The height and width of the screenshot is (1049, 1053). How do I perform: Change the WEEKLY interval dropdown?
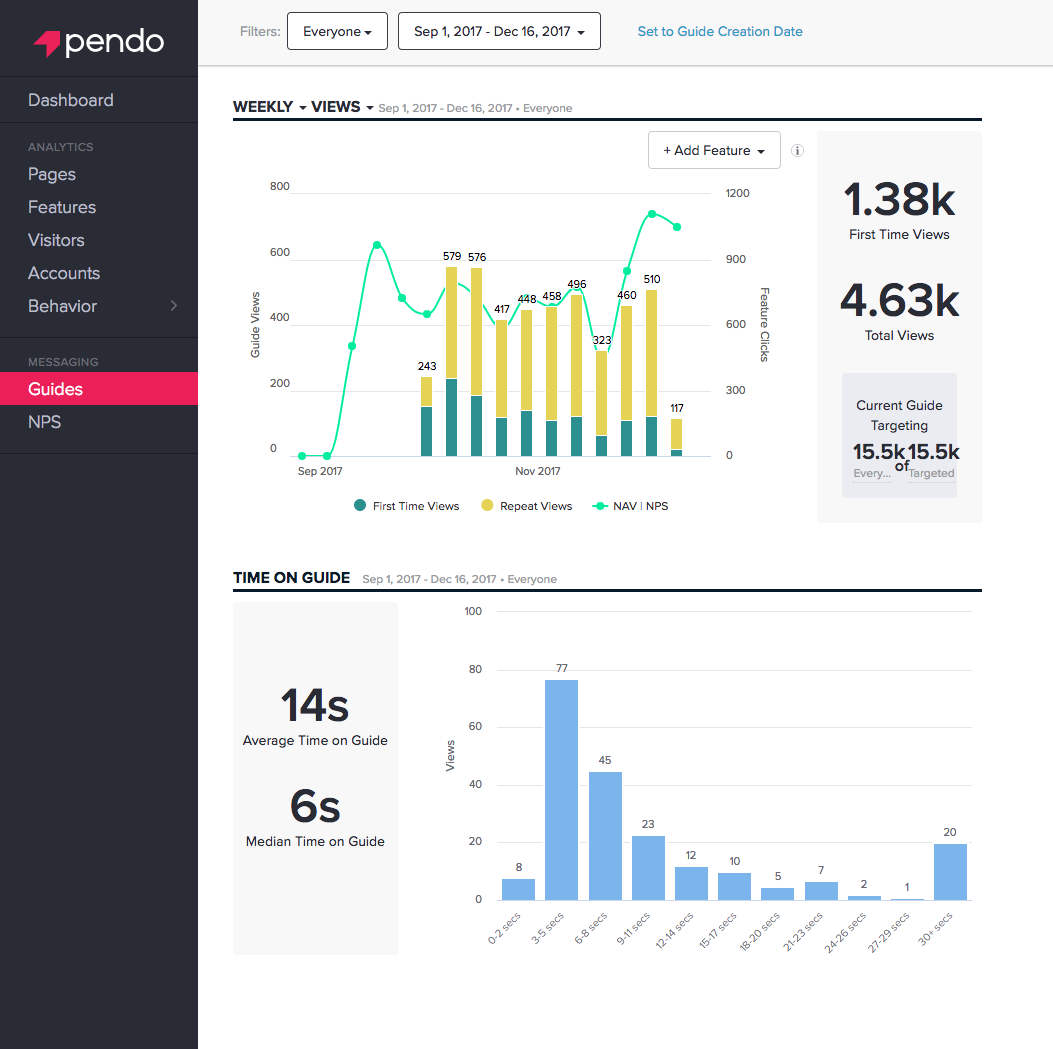(x=270, y=107)
